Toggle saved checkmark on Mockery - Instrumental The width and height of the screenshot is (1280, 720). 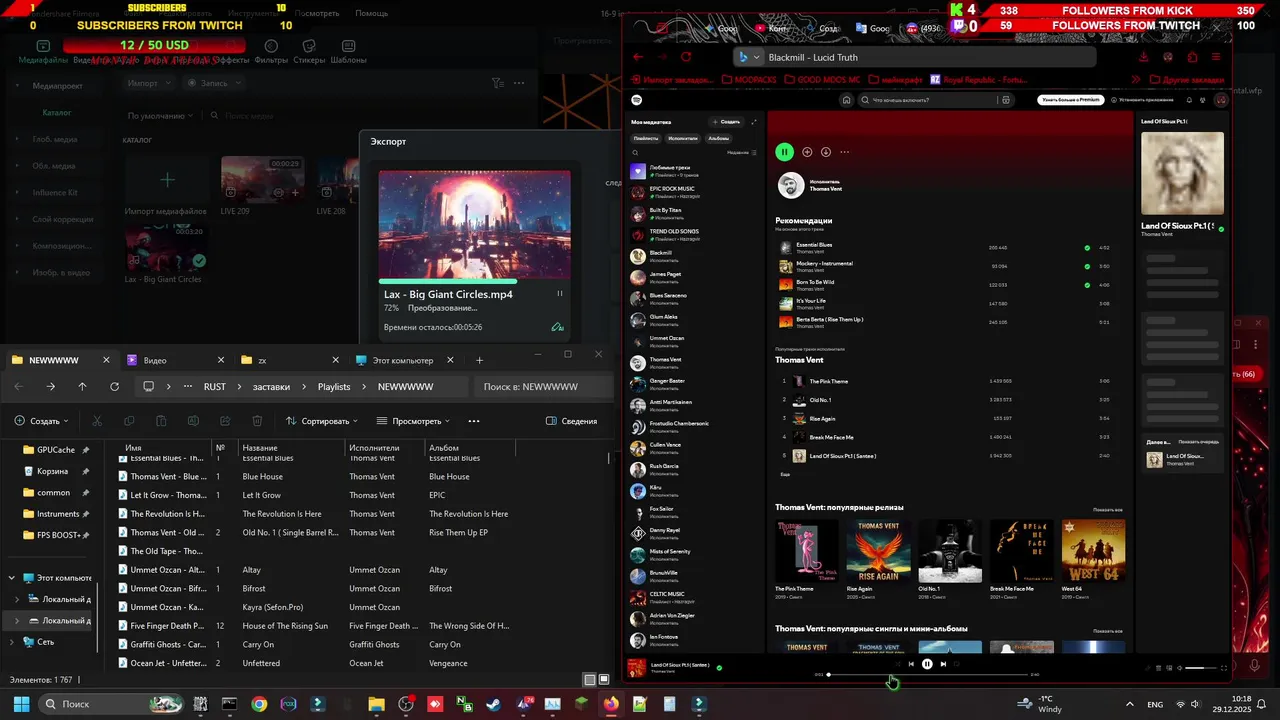coord(1087,266)
